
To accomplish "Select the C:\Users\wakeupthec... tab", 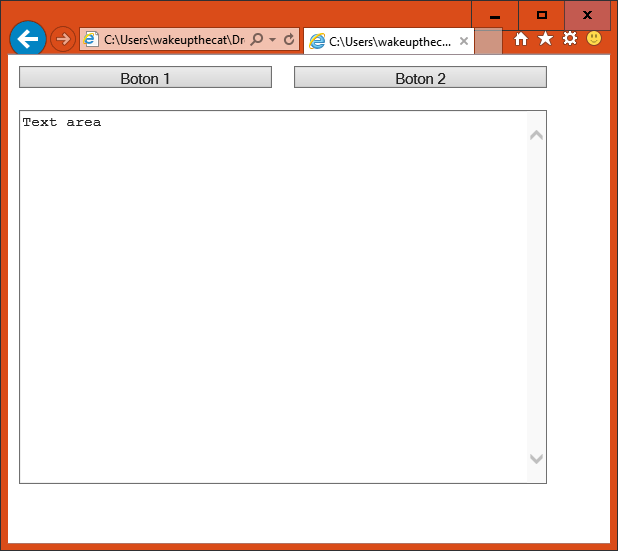I will [389, 41].
